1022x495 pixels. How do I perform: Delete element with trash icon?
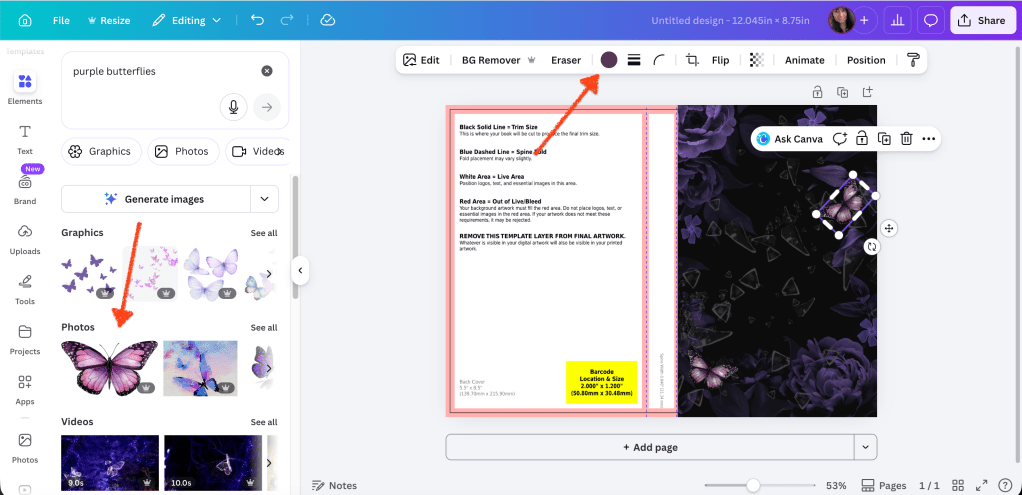pyautogui.click(x=906, y=139)
